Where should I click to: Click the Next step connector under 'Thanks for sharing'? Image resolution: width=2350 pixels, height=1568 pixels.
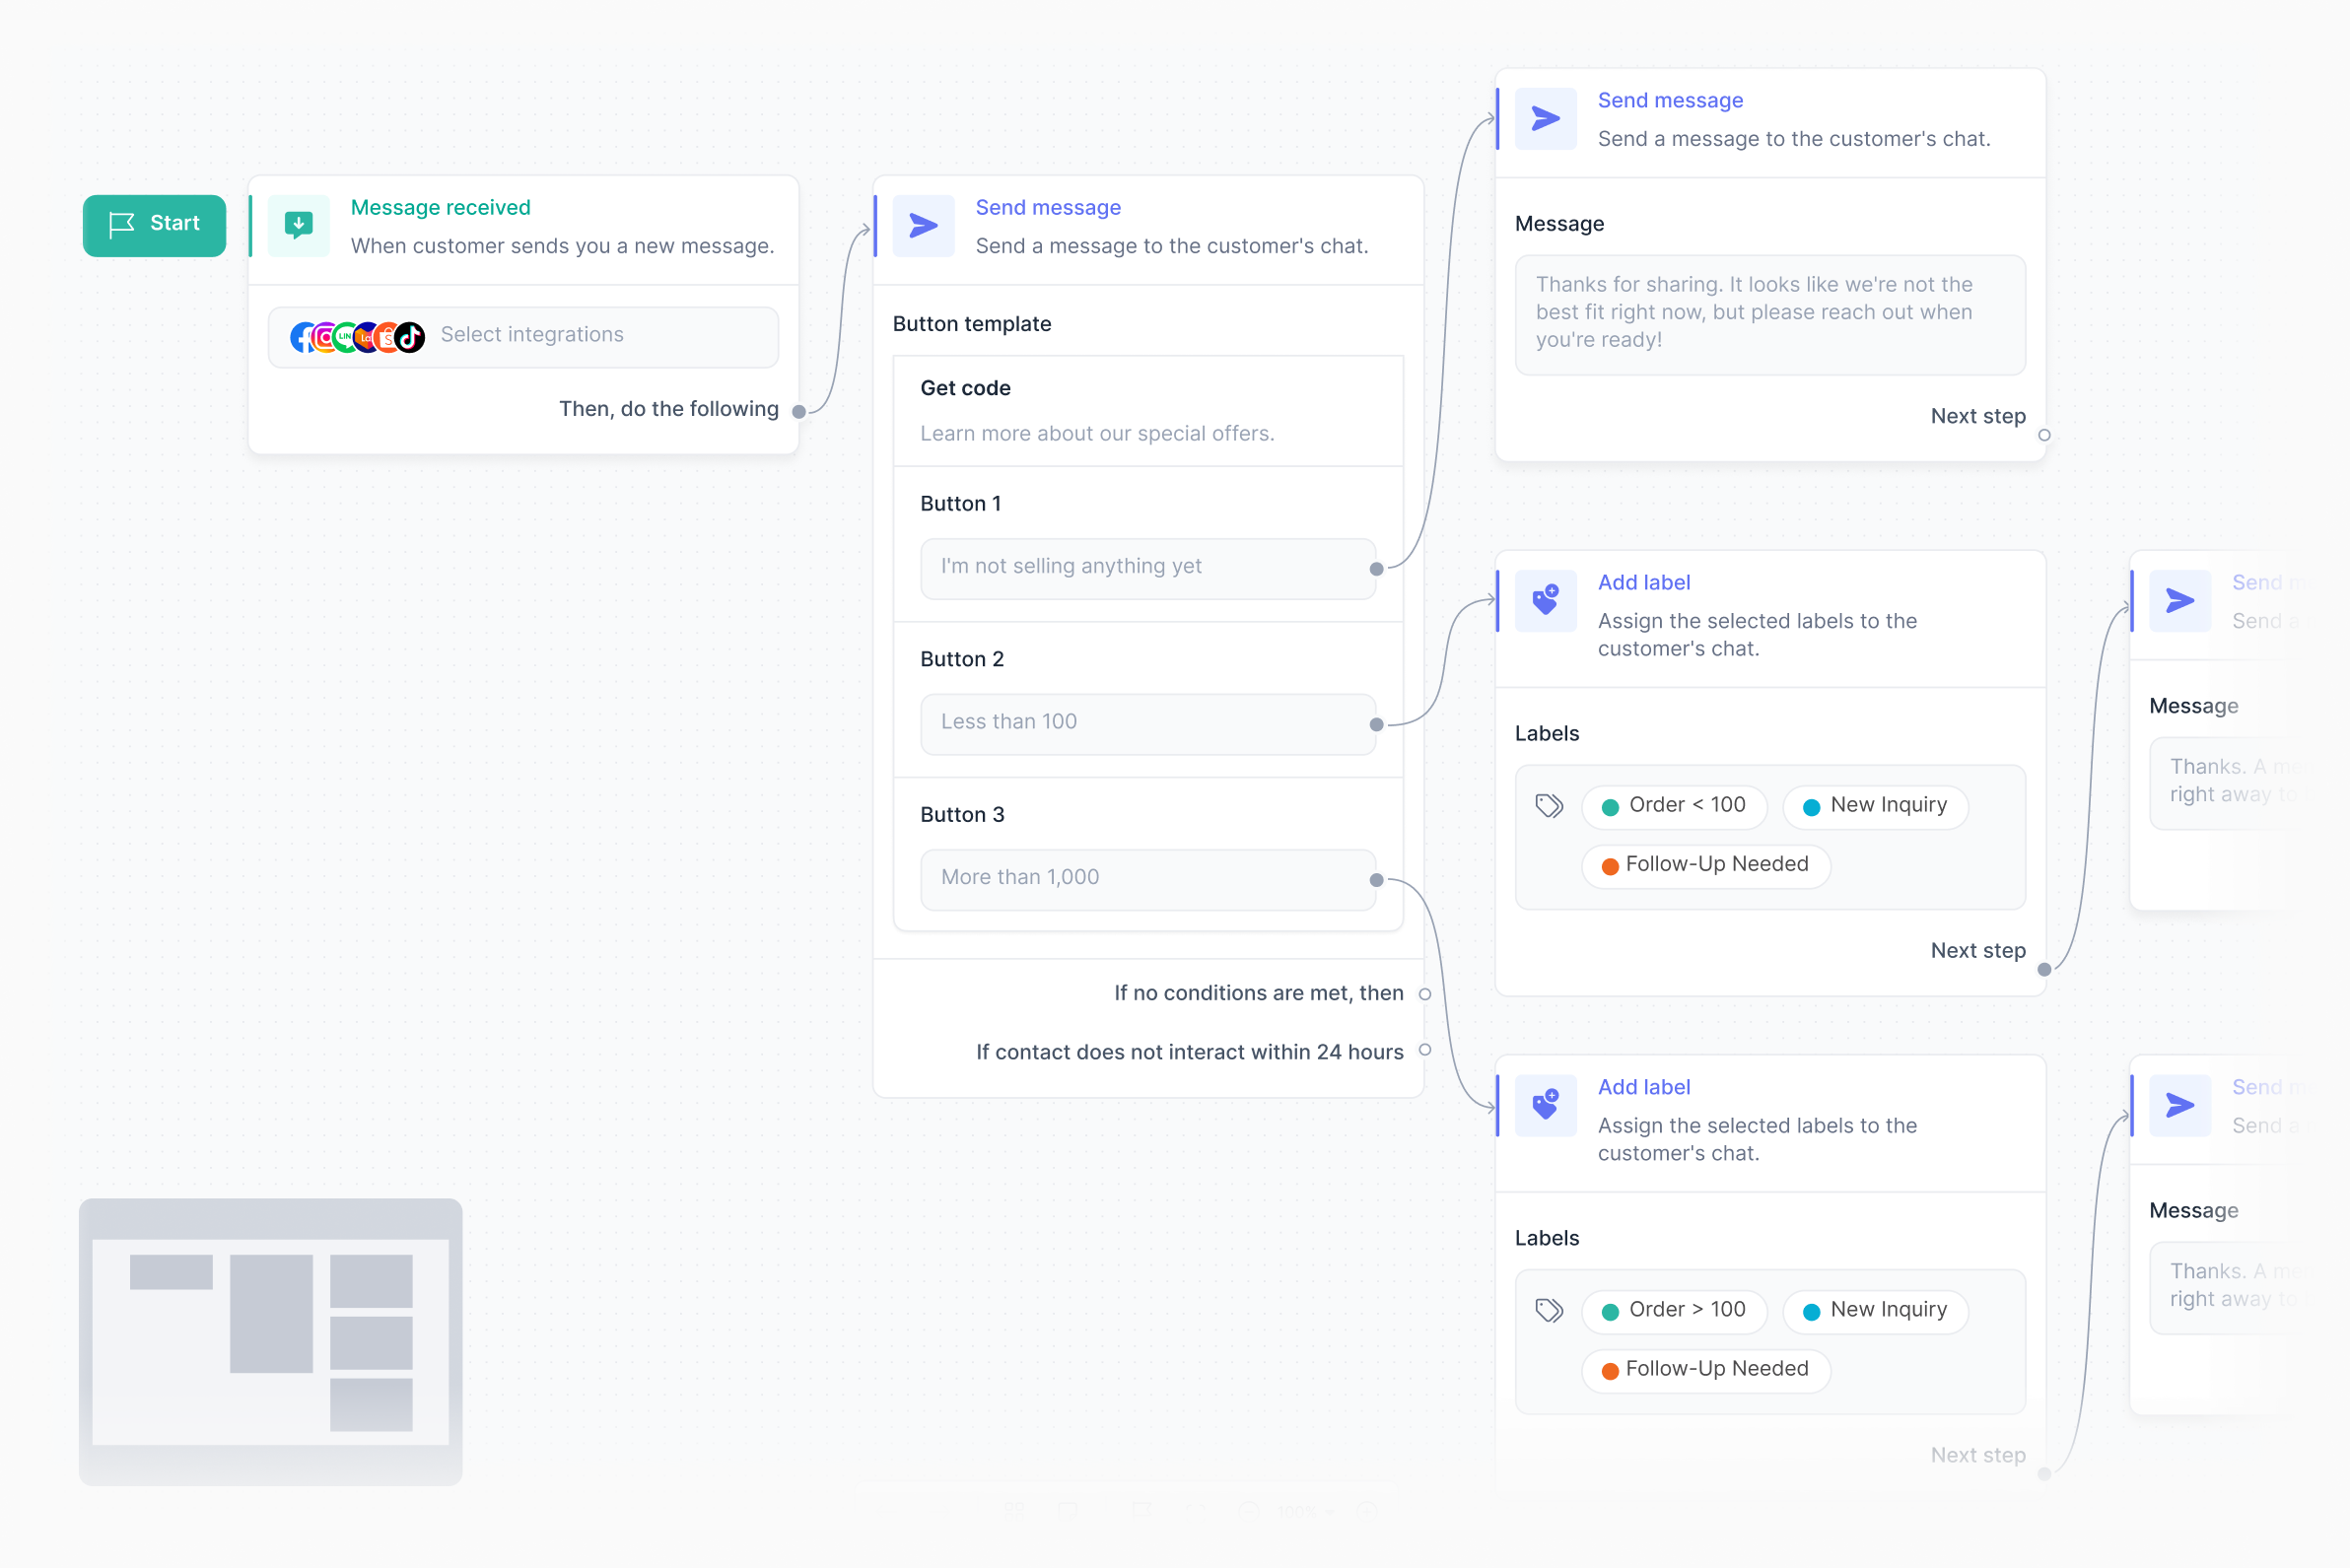click(2044, 435)
